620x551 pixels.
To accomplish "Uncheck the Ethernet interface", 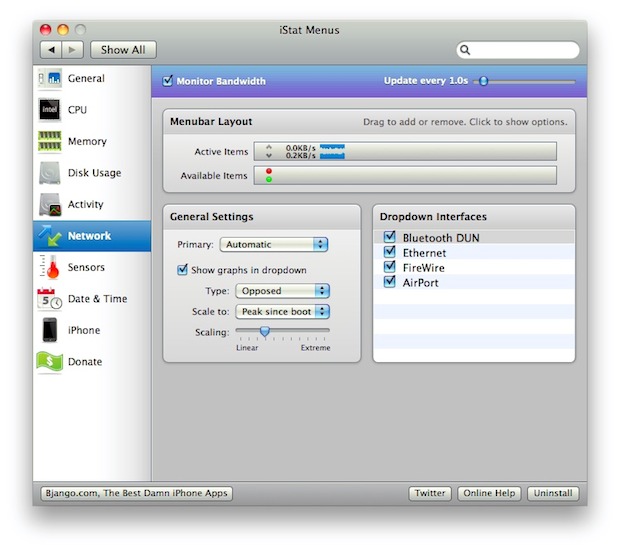I will [389, 252].
